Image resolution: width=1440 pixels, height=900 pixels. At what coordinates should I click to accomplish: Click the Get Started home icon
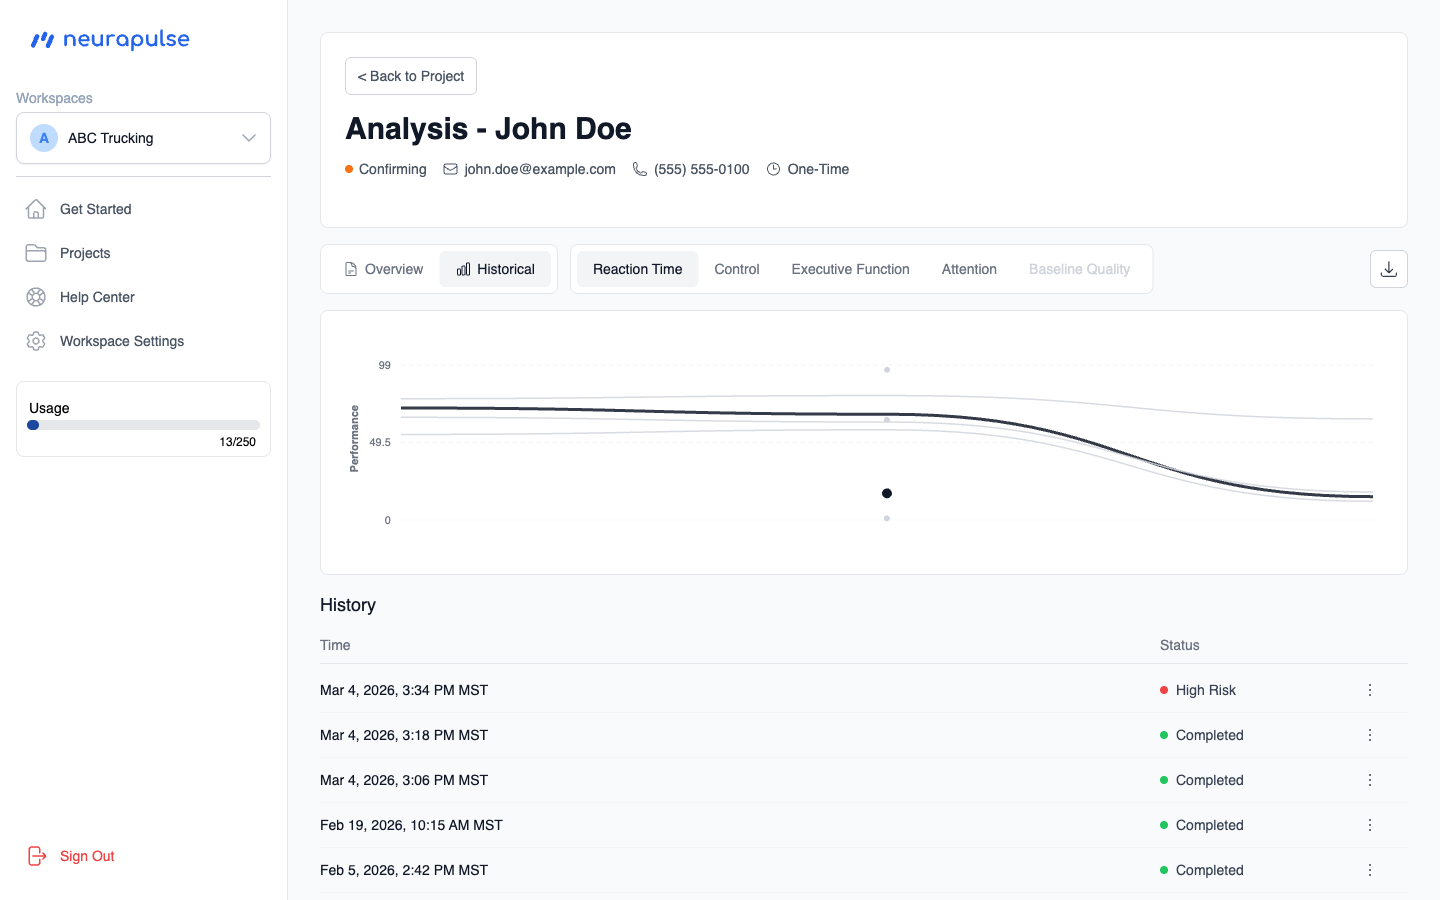click(36, 209)
